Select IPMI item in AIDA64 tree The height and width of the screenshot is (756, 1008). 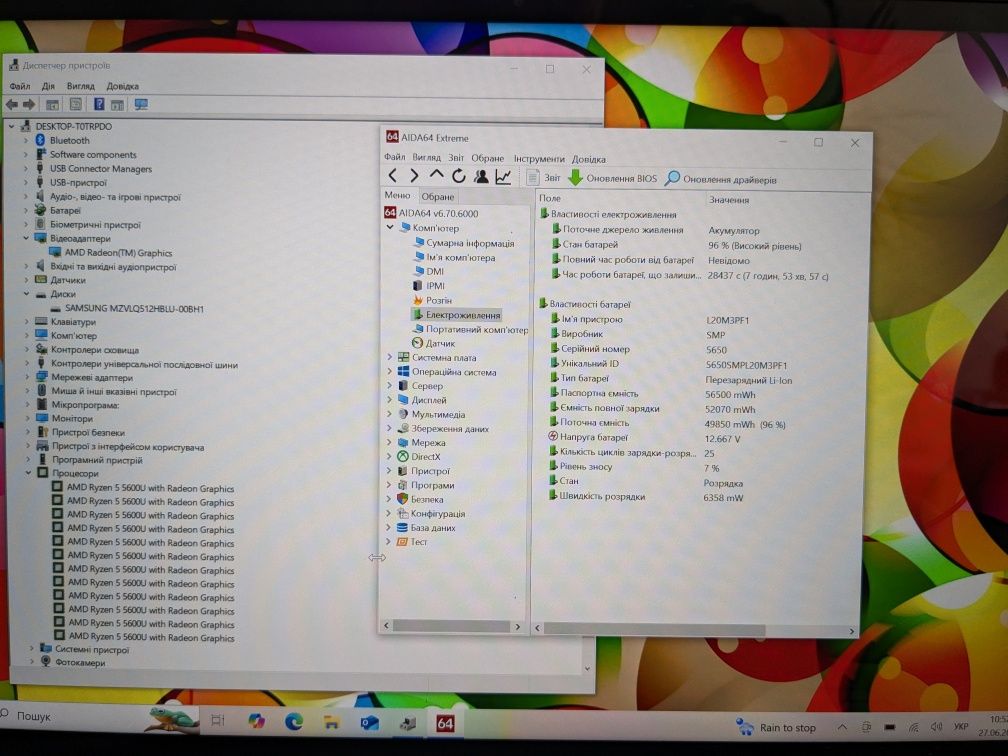(x=429, y=285)
